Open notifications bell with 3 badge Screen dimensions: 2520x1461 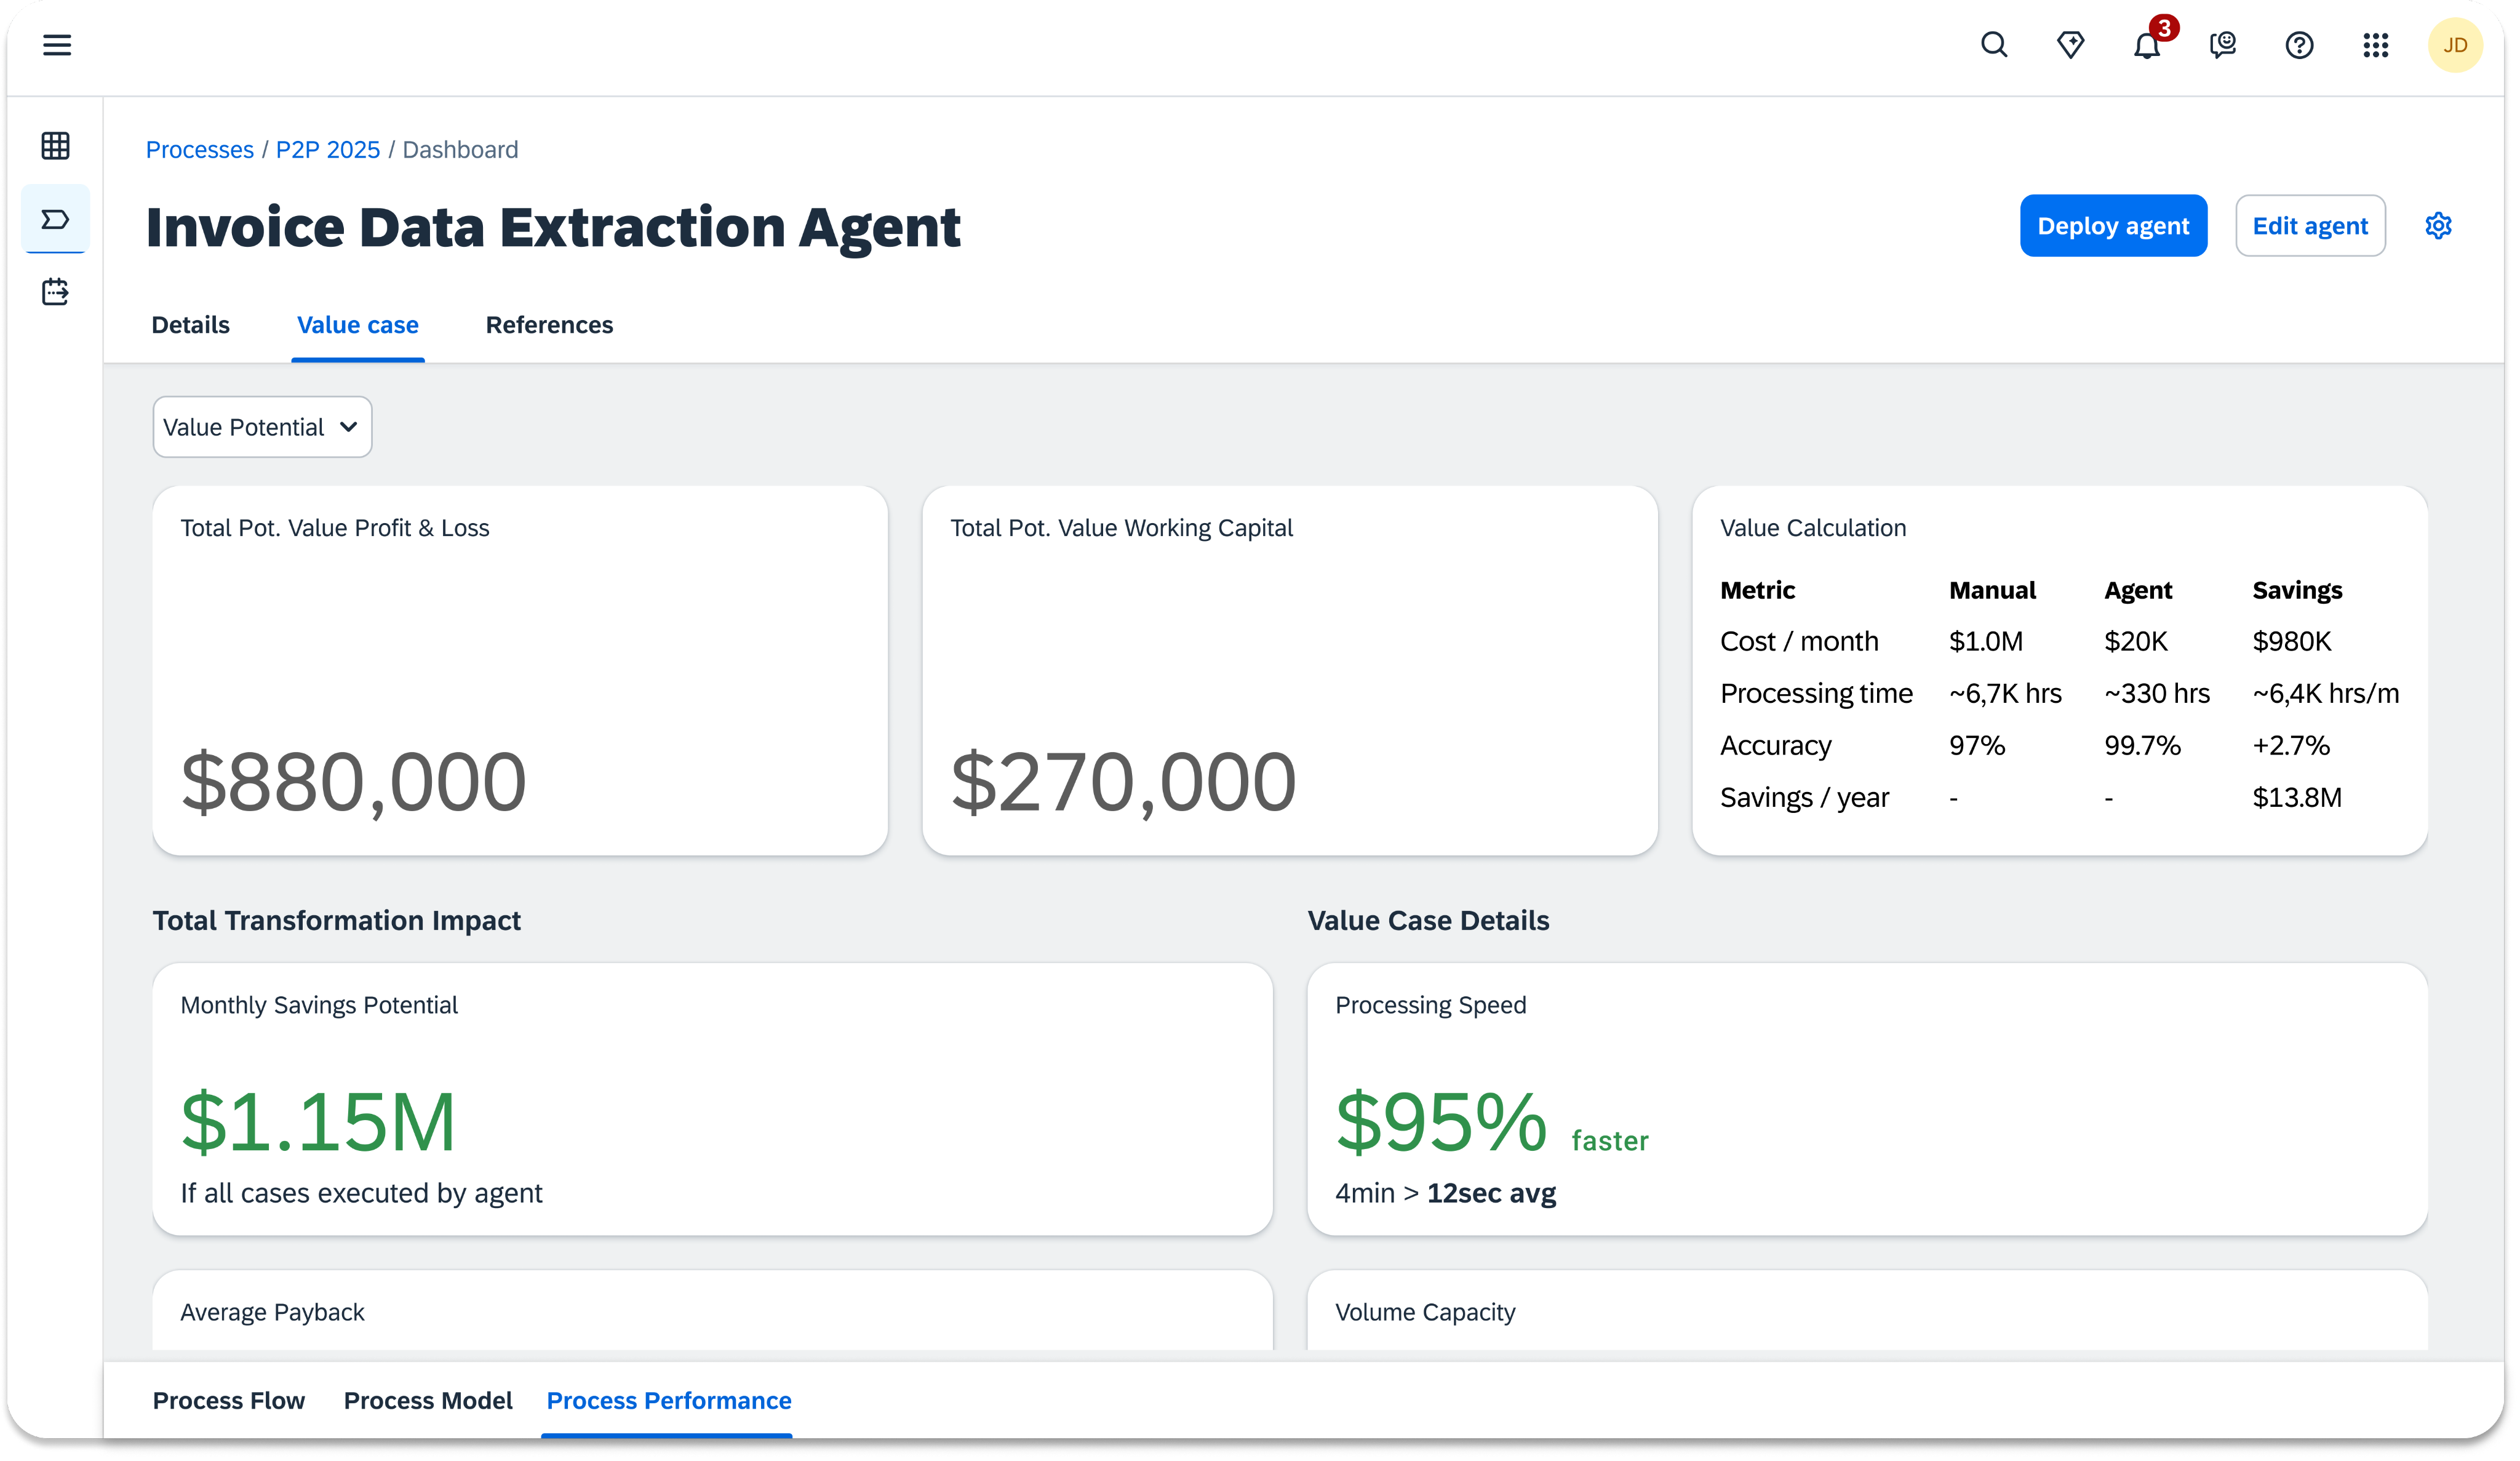click(x=2146, y=45)
